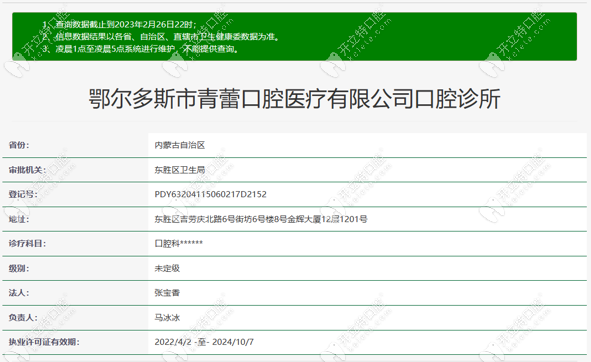Select the value 内蒙古自治区

(x=180, y=145)
